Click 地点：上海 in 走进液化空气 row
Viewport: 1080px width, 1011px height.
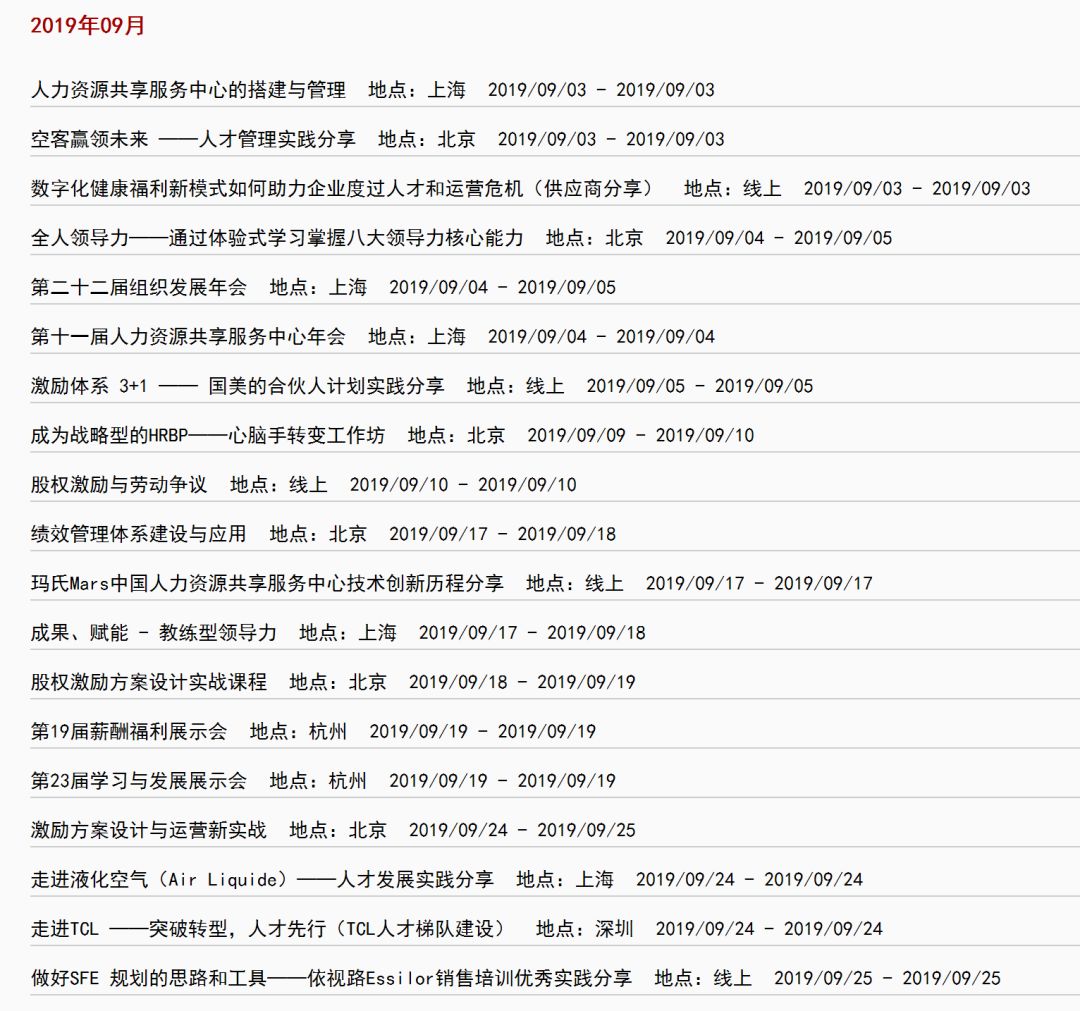pos(565,879)
